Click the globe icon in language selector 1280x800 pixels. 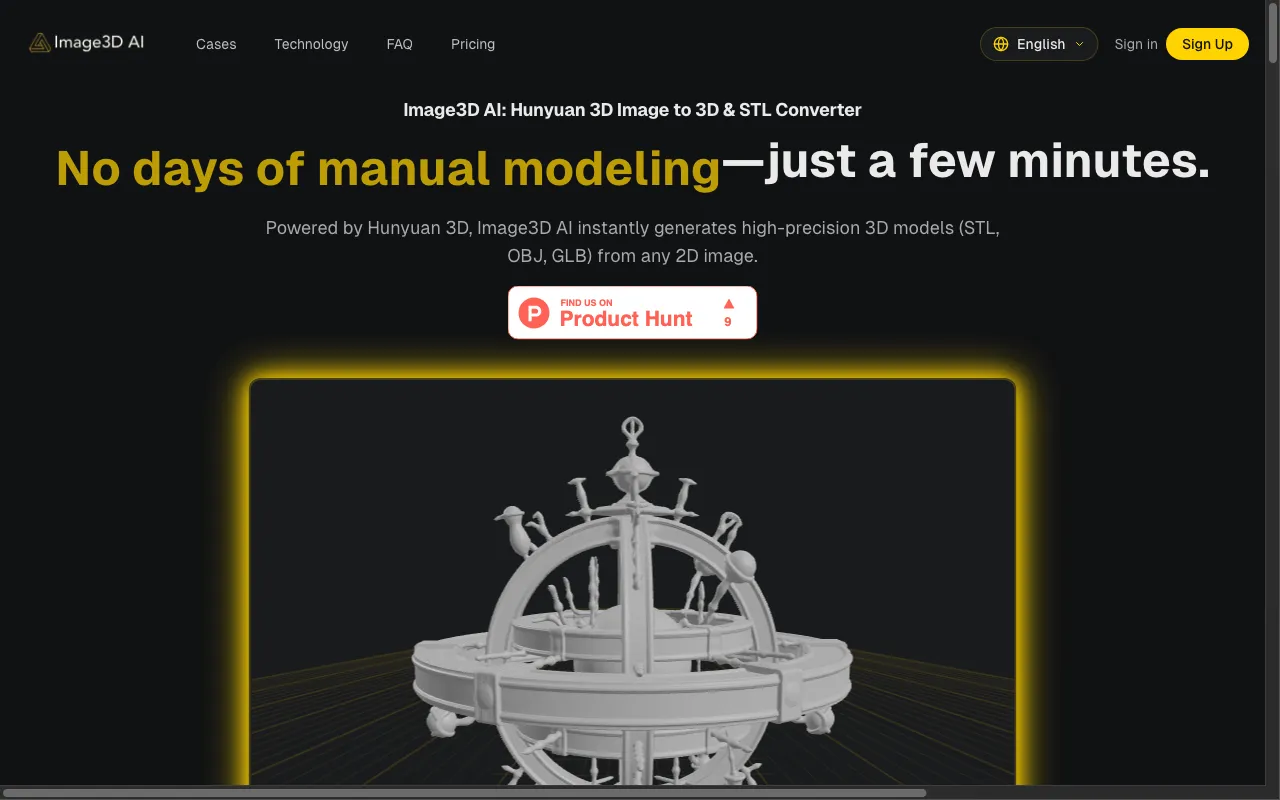[1001, 44]
